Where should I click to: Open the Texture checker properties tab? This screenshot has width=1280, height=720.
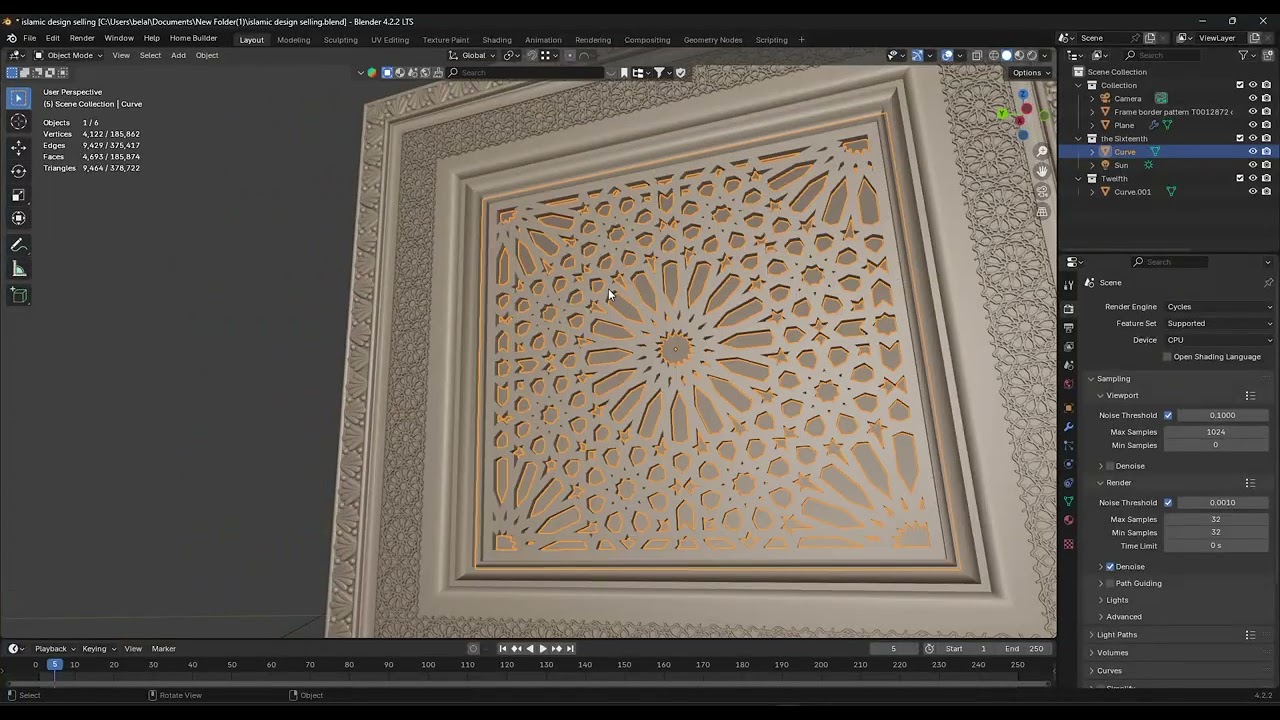pyautogui.click(x=1068, y=544)
